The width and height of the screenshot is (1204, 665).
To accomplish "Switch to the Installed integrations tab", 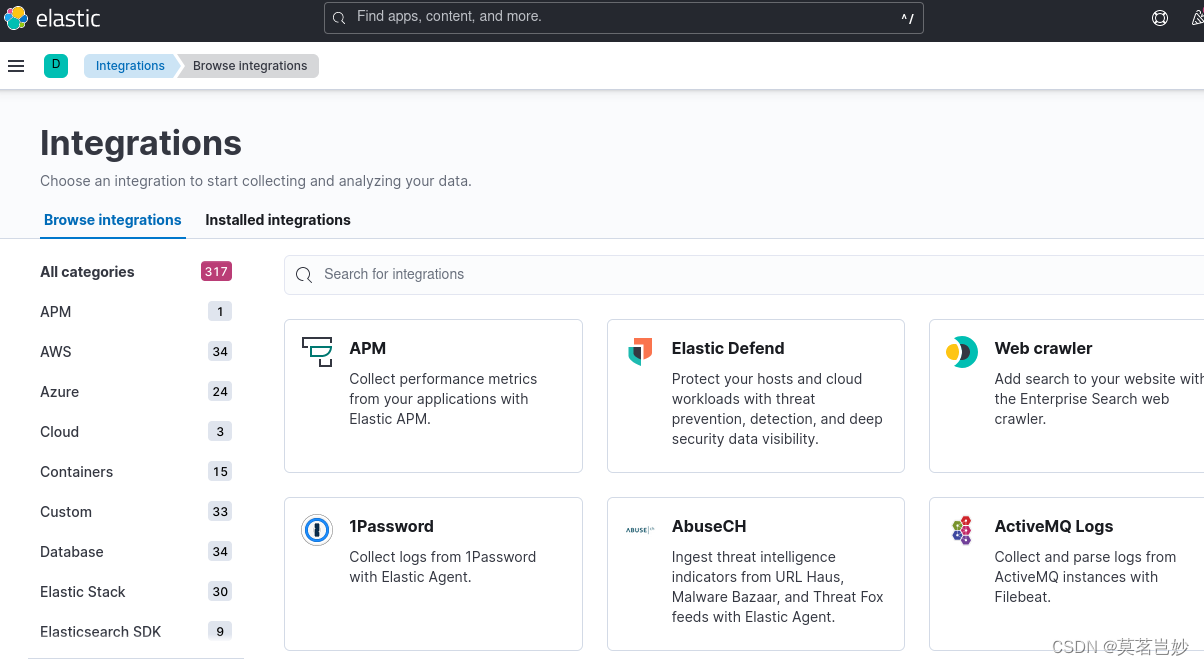I will [x=278, y=220].
